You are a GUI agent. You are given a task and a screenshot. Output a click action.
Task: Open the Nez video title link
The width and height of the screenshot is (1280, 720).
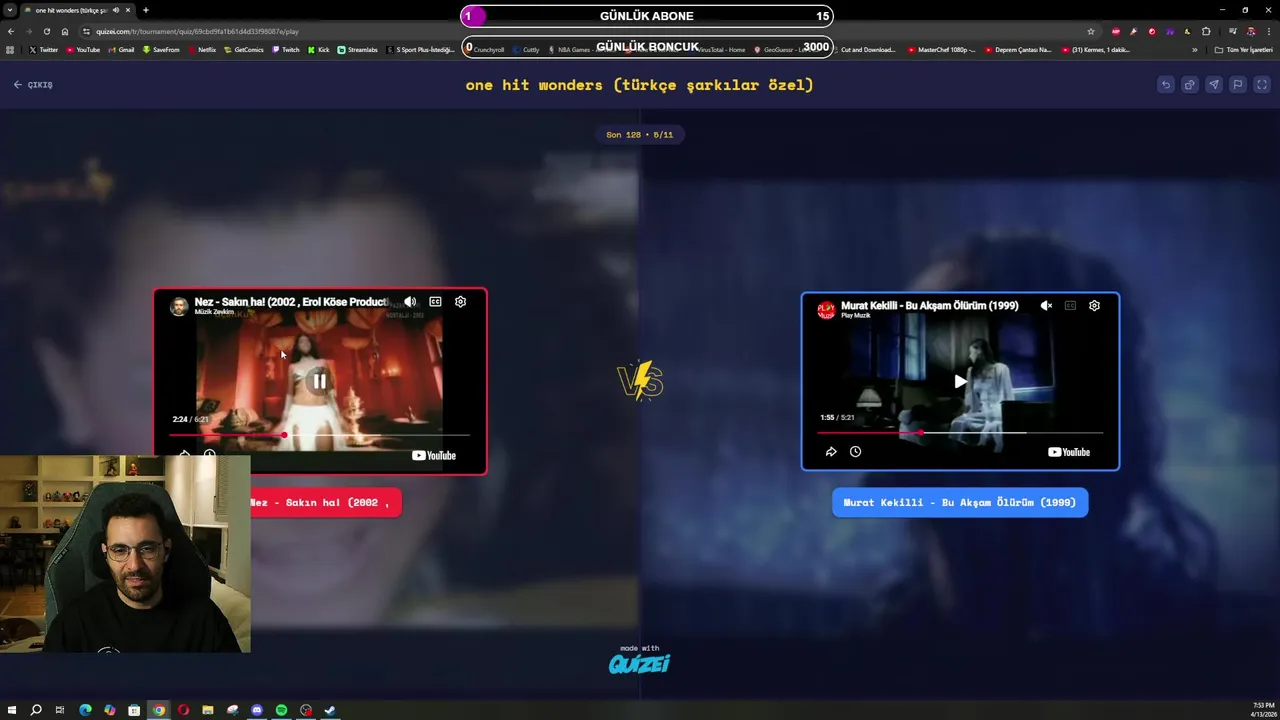[290, 301]
